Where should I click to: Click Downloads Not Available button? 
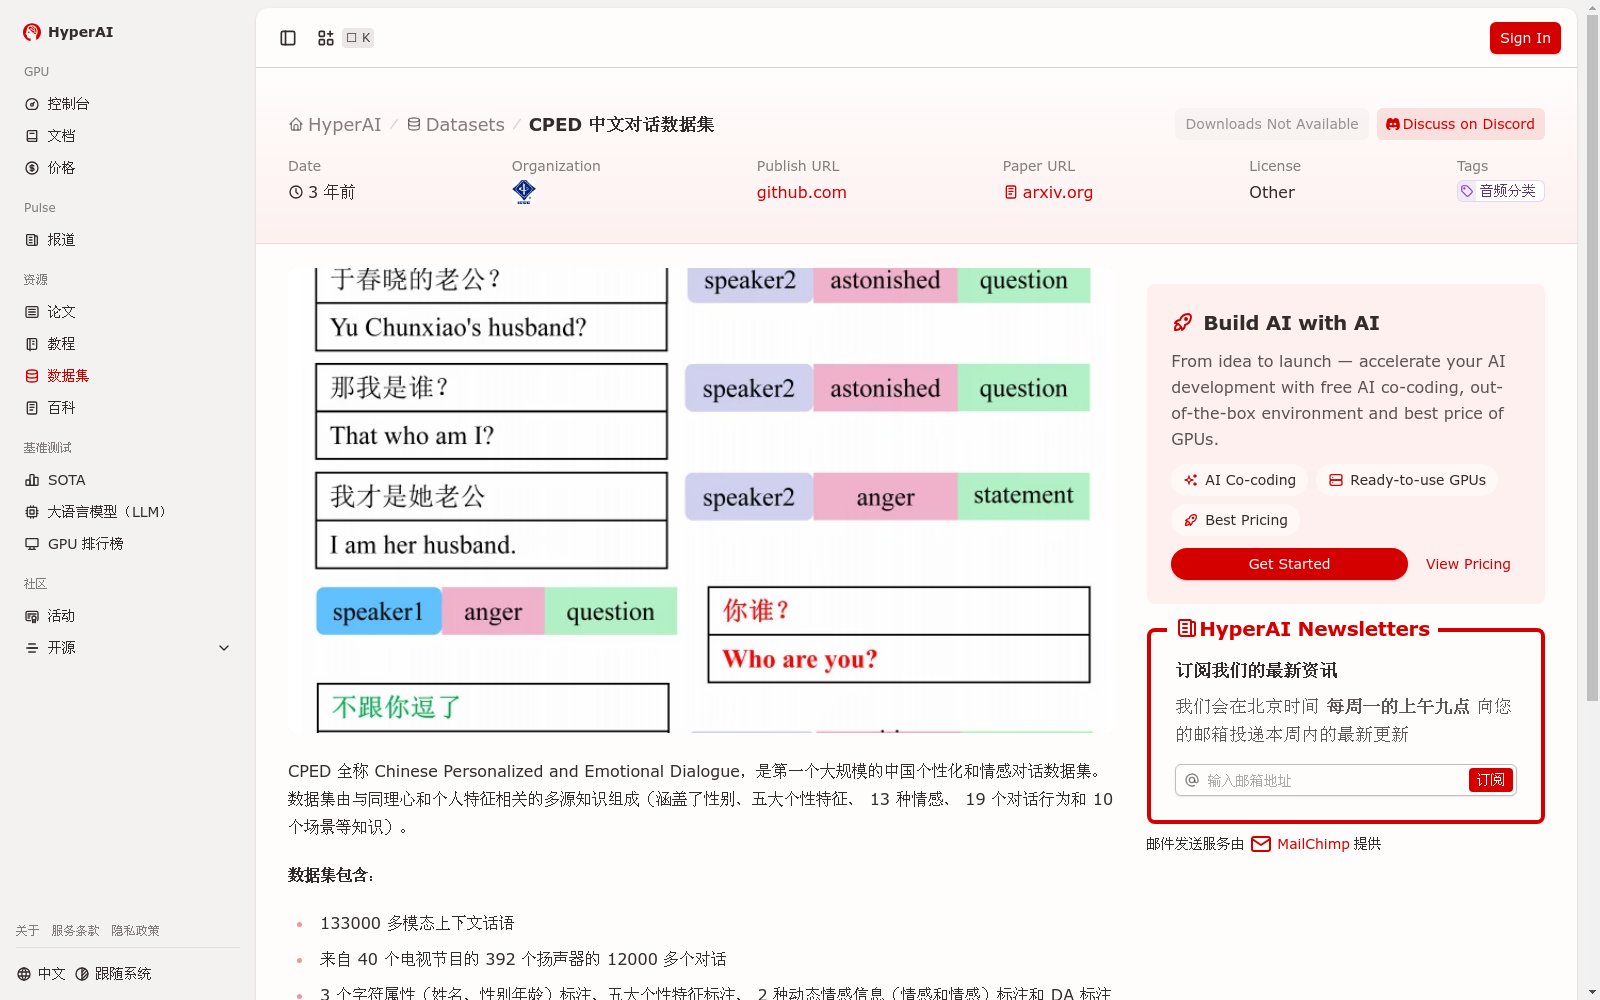pos(1272,124)
